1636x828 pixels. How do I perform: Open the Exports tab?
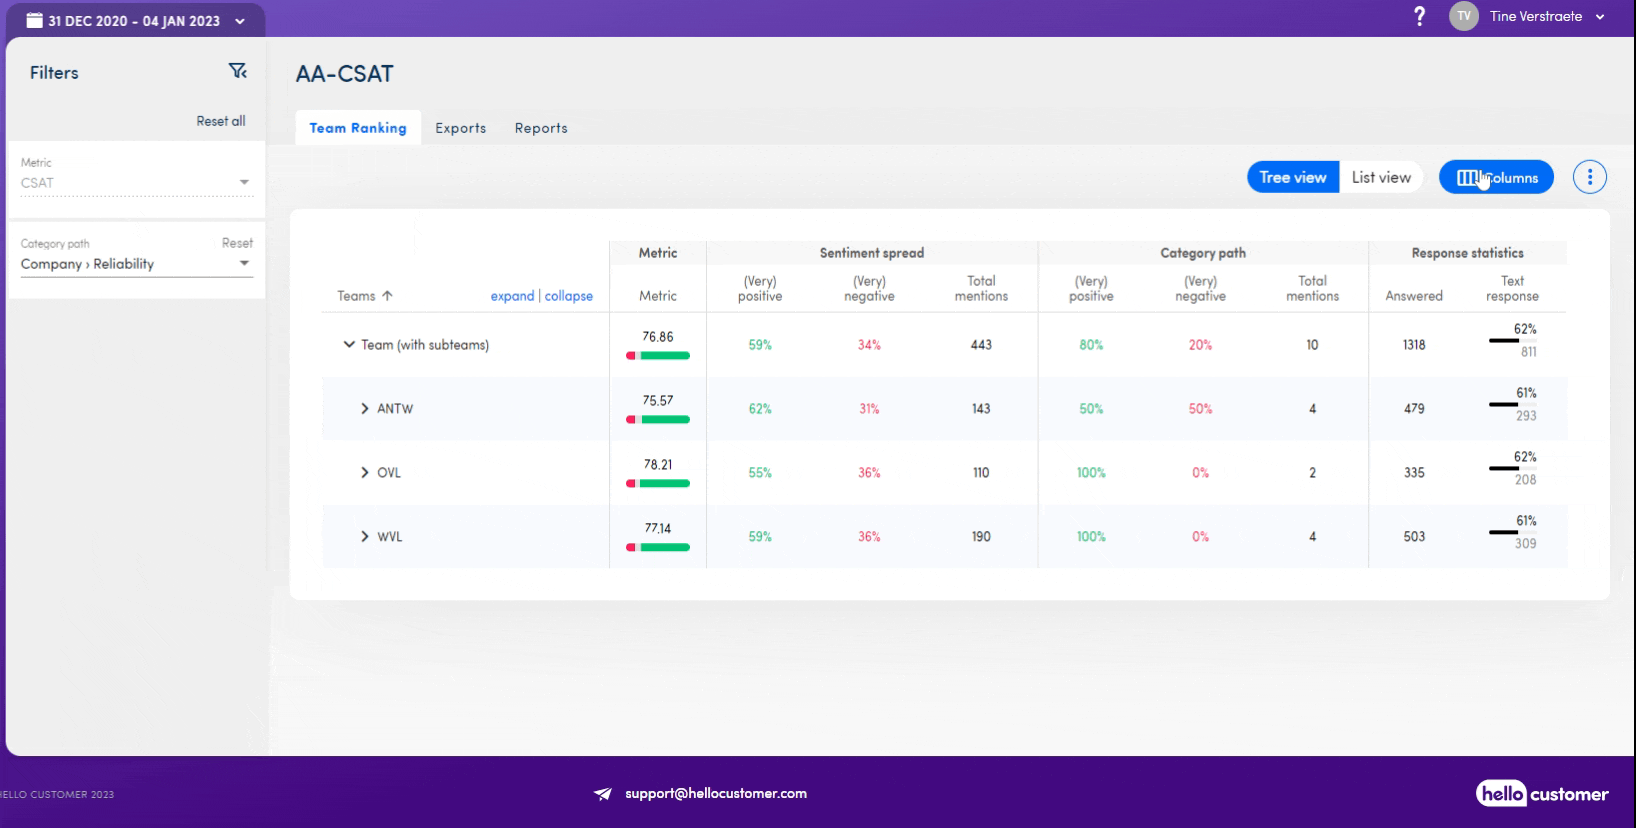coord(460,128)
